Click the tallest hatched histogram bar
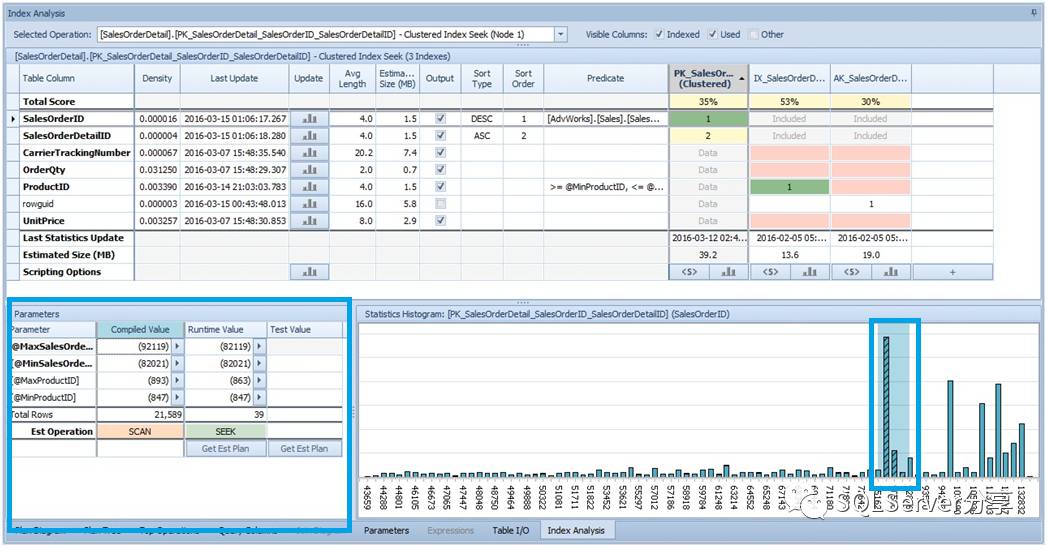 pyautogui.click(x=886, y=406)
